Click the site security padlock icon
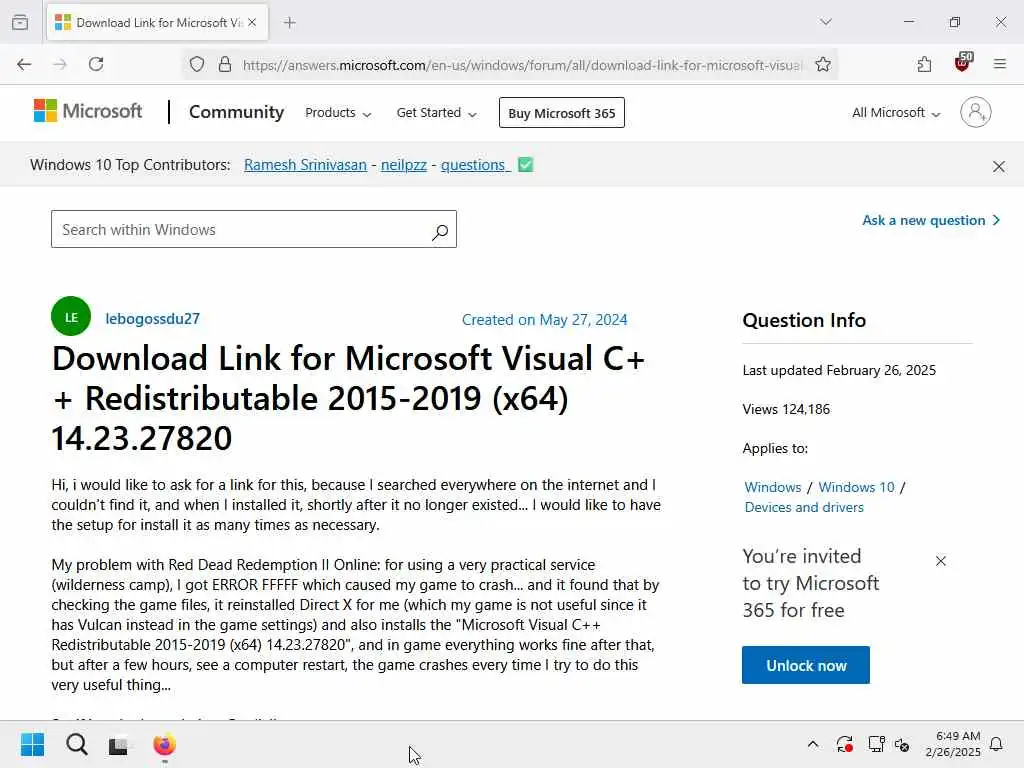 tap(225, 64)
